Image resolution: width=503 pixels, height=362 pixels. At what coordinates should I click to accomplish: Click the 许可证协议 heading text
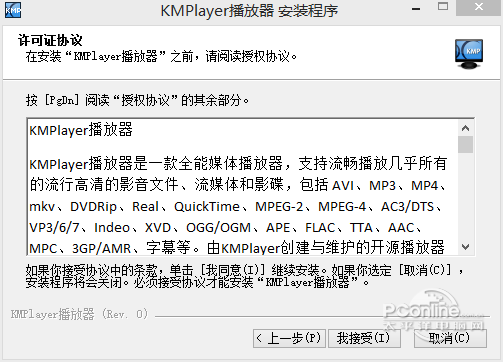pos(50,40)
